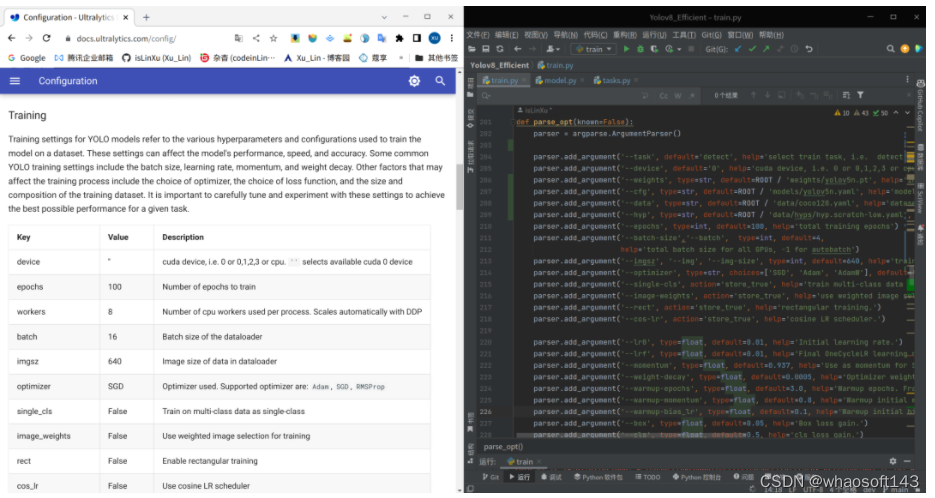Open docs site hamburger menu
This screenshot has width=935, height=498.
(15, 81)
